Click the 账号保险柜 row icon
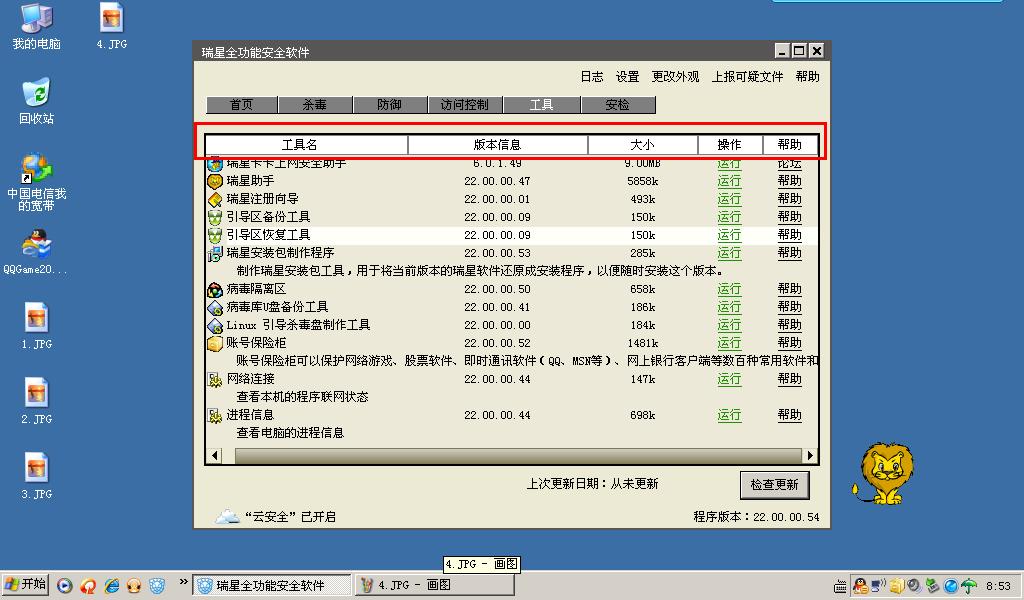 click(x=215, y=343)
